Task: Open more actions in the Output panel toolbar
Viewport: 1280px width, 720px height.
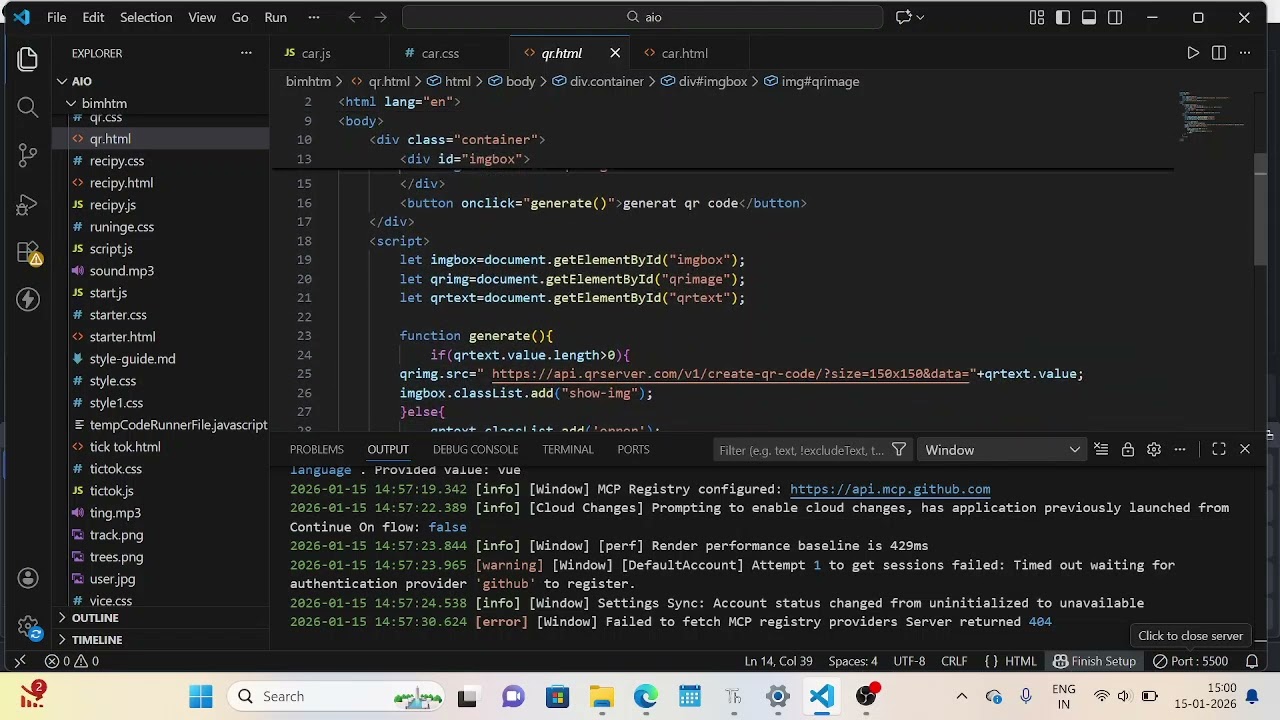Action: coord(1180,450)
